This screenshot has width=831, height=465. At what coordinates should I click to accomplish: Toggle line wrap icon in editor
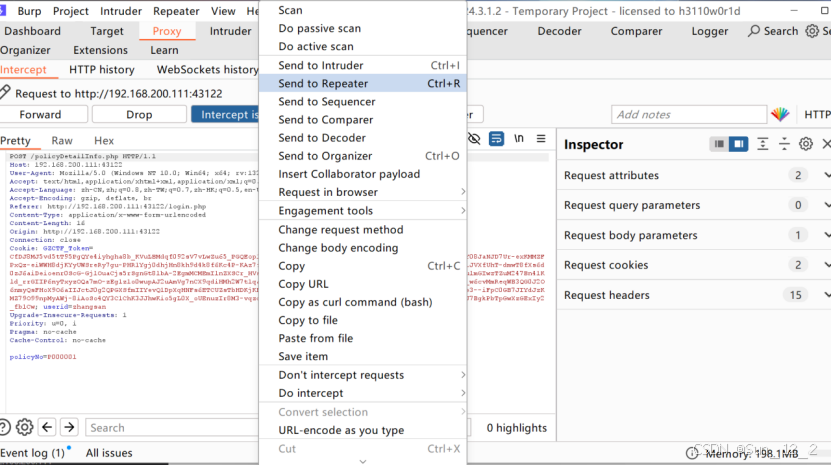496,139
